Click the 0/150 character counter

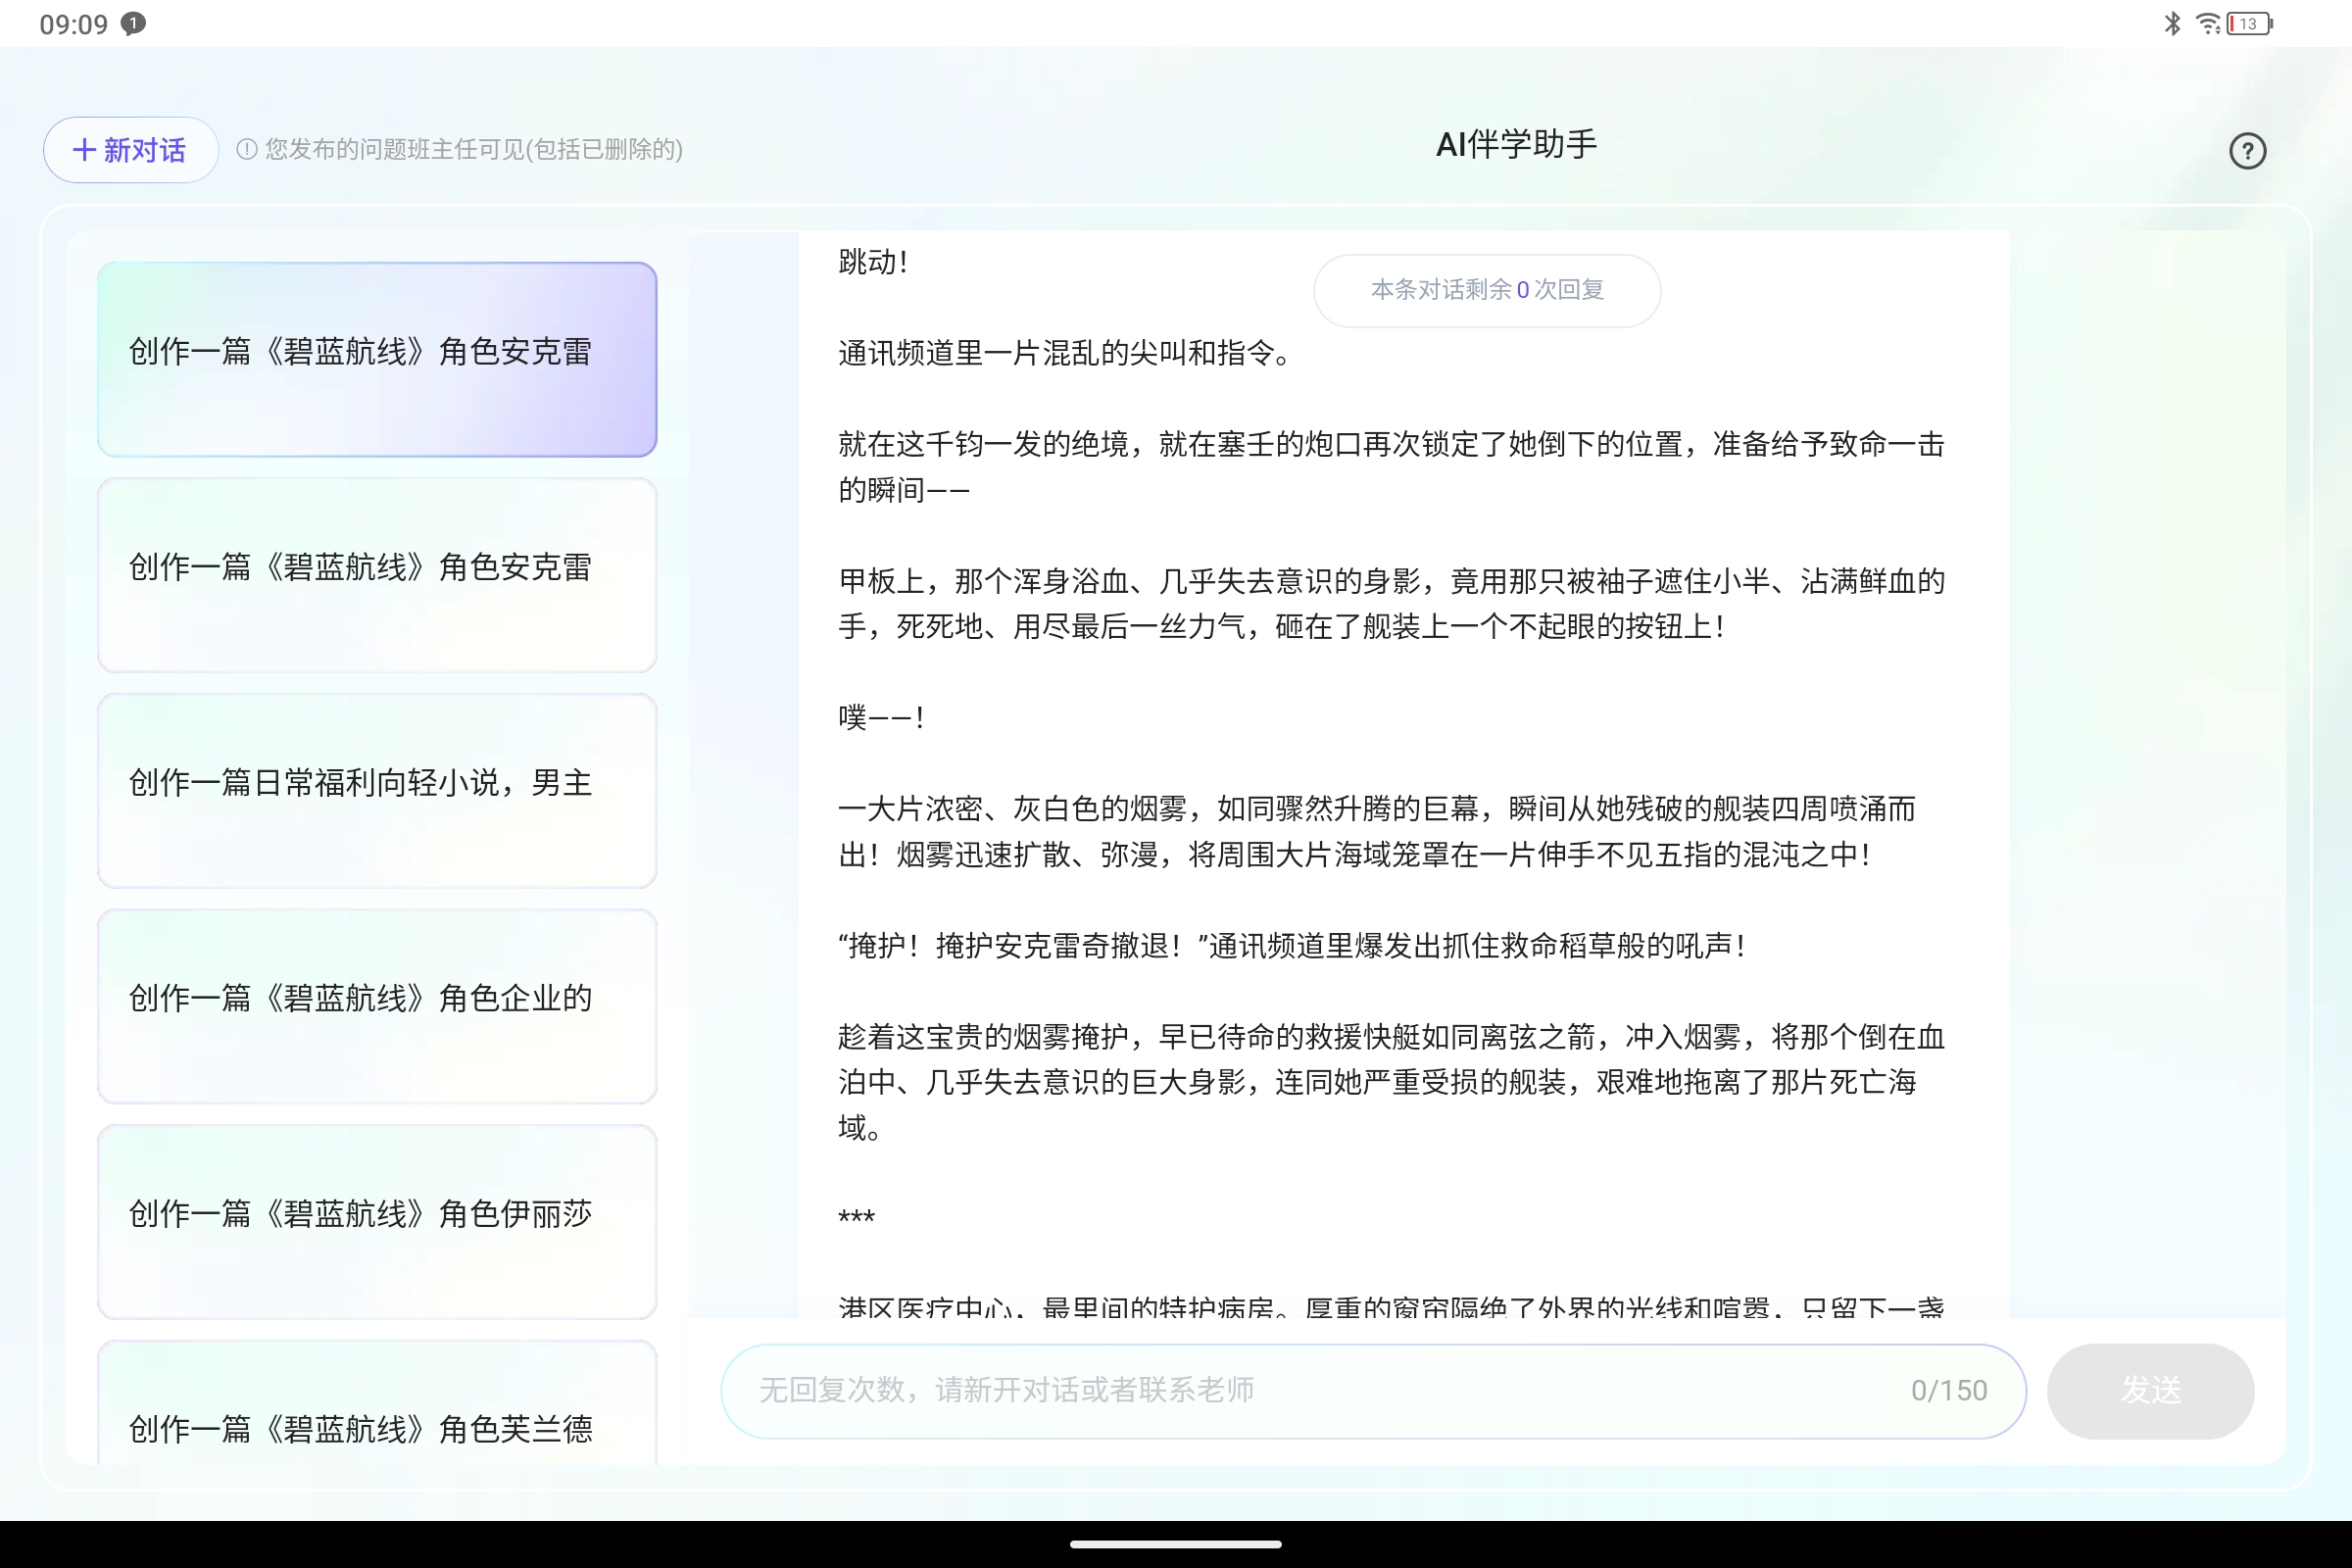pos(1948,1390)
